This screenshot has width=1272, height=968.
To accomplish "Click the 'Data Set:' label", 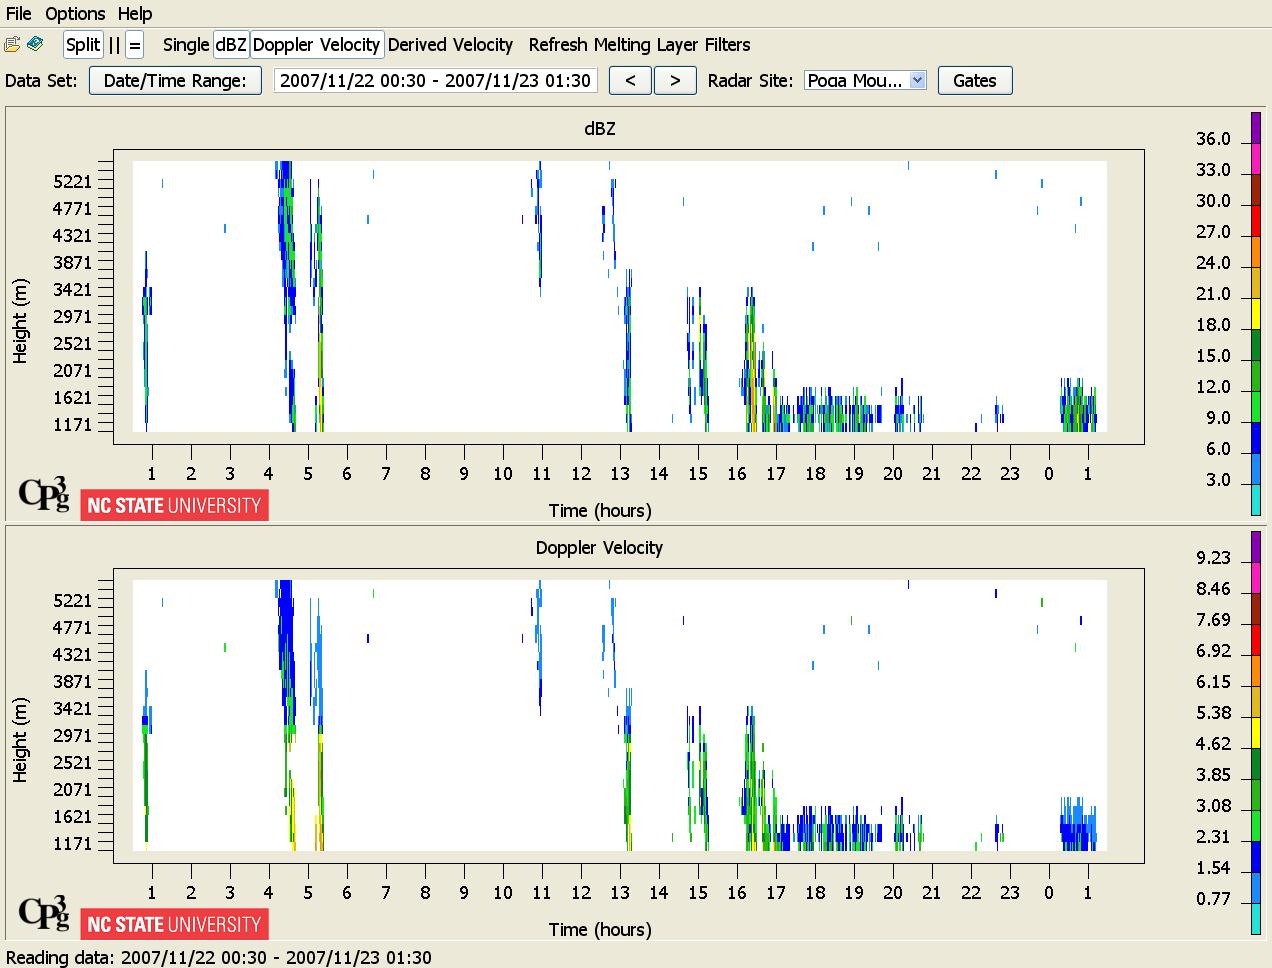I will tap(41, 81).
